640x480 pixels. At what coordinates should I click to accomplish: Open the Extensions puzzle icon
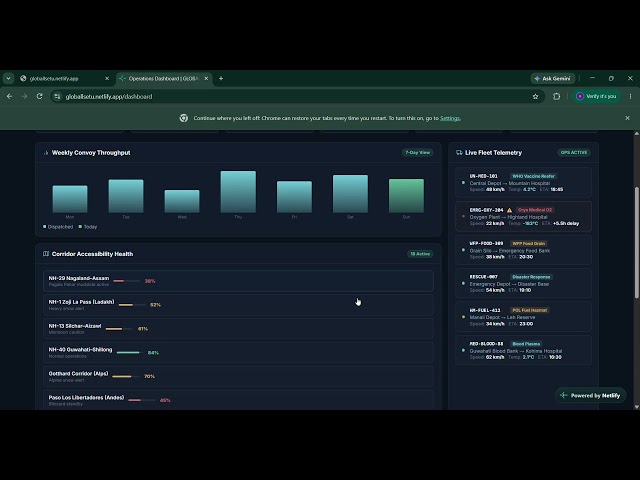coord(556,96)
